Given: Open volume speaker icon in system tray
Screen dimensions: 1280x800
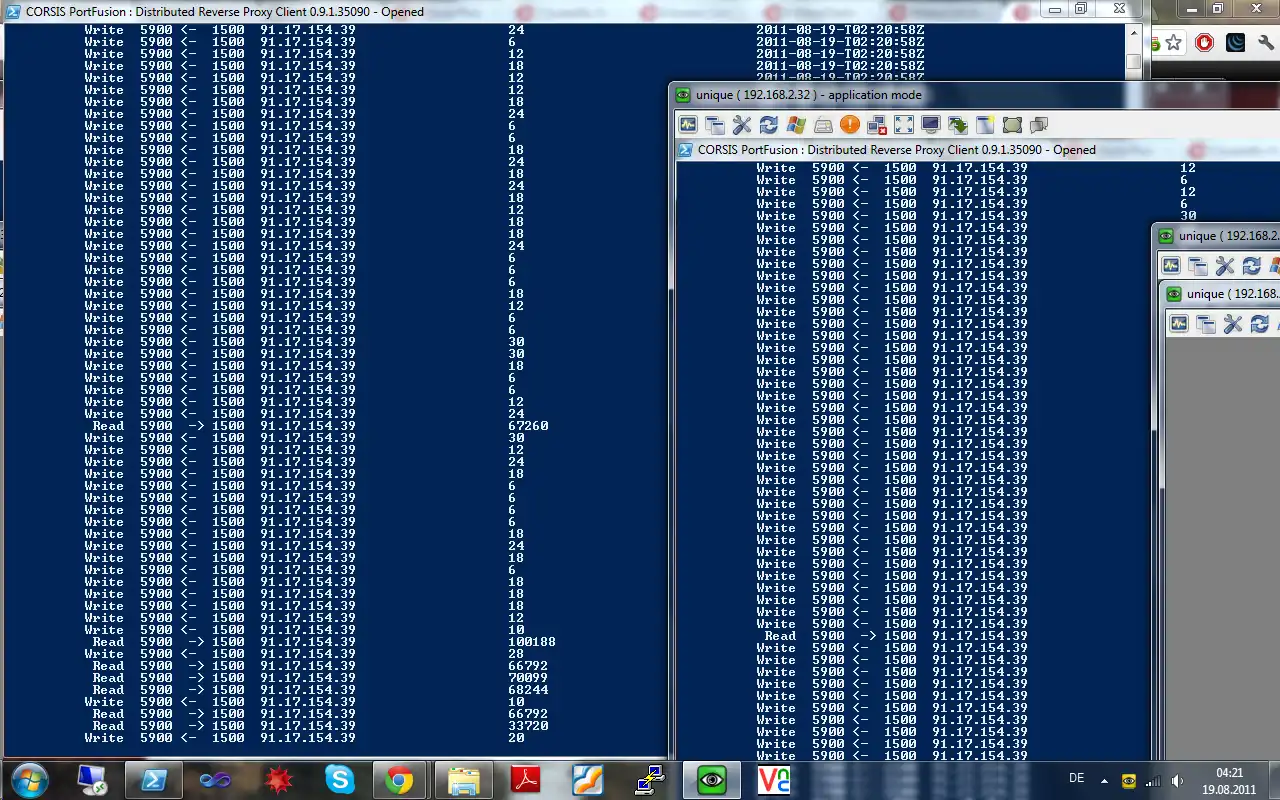Looking at the screenshot, I should 1177,780.
